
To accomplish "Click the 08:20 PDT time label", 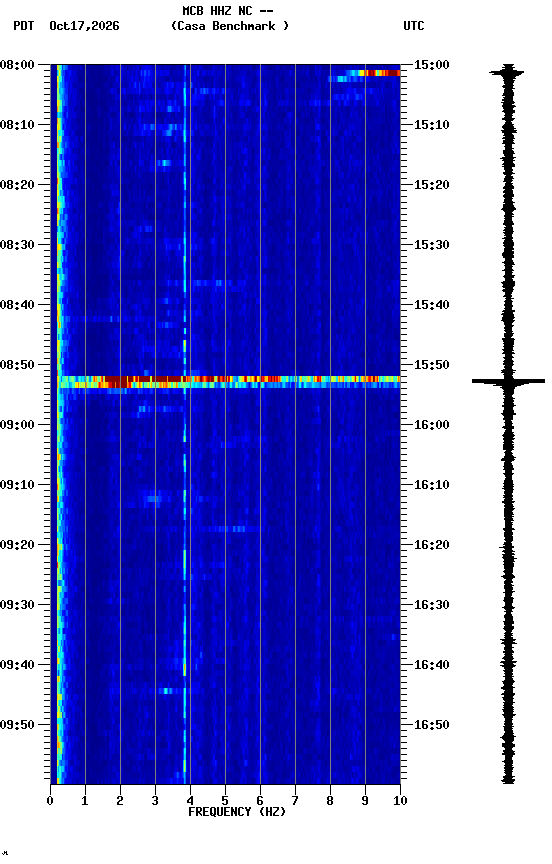I will coord(17,185).
